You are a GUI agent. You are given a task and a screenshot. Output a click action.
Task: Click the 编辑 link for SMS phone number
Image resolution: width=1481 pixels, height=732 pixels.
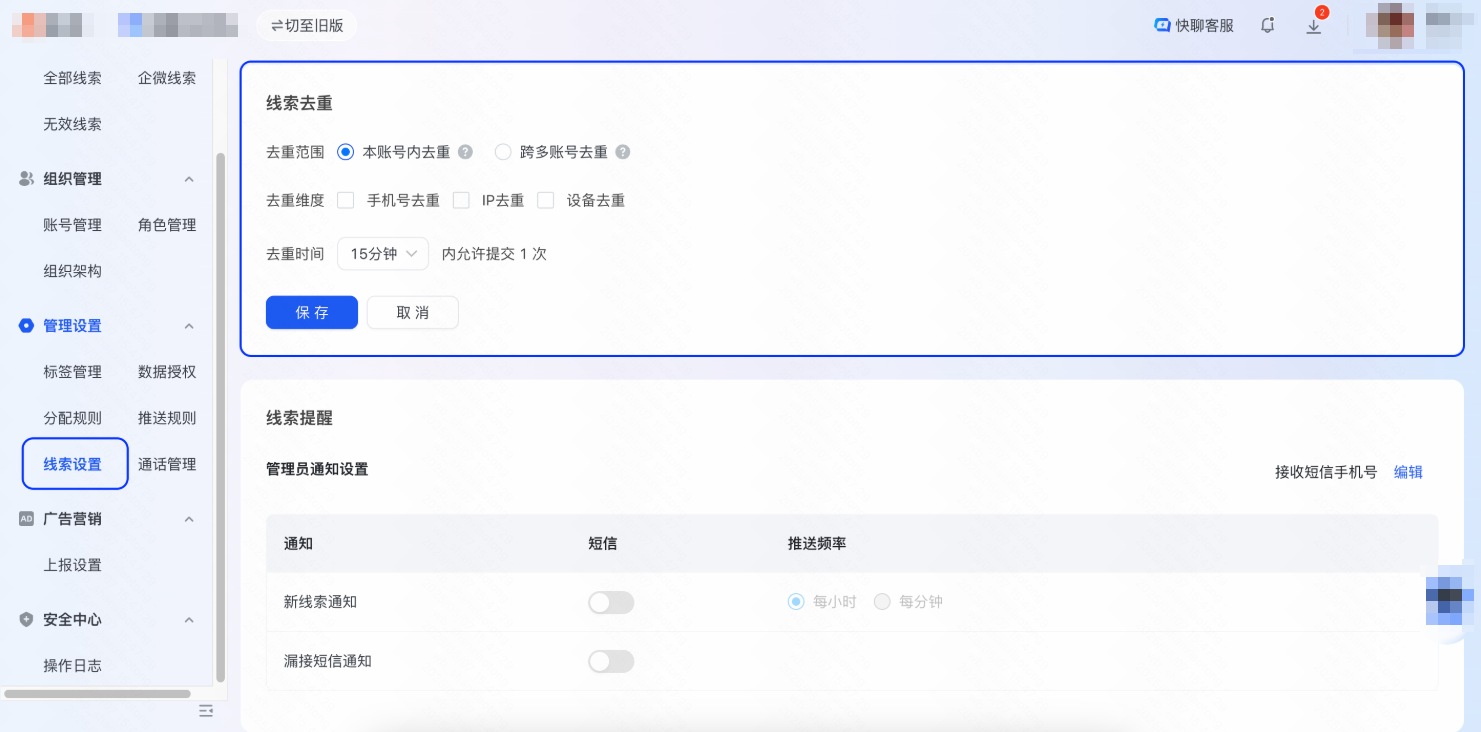(1408, 471)
